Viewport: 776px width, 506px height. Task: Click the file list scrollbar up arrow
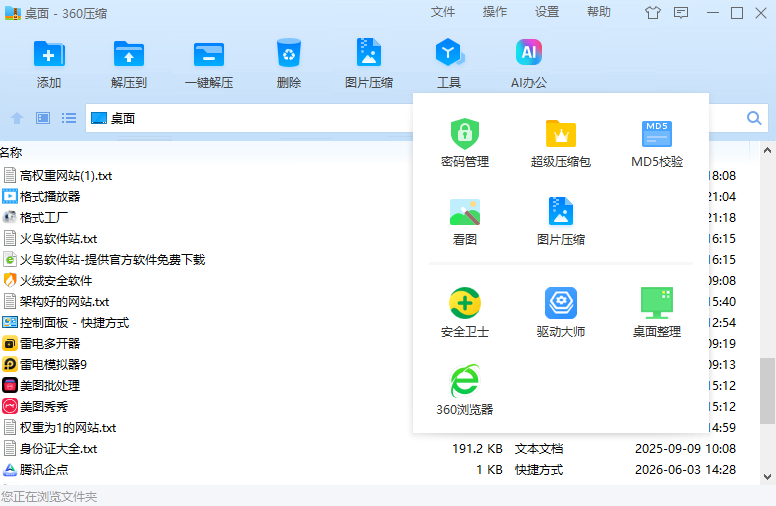pos(768,150)
